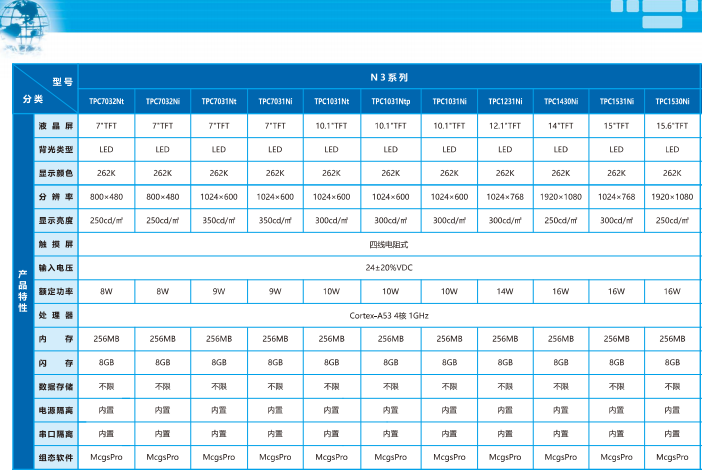Click the 产品特性 vertical category label
The image size is (702, 470).
tap(22, 291)
